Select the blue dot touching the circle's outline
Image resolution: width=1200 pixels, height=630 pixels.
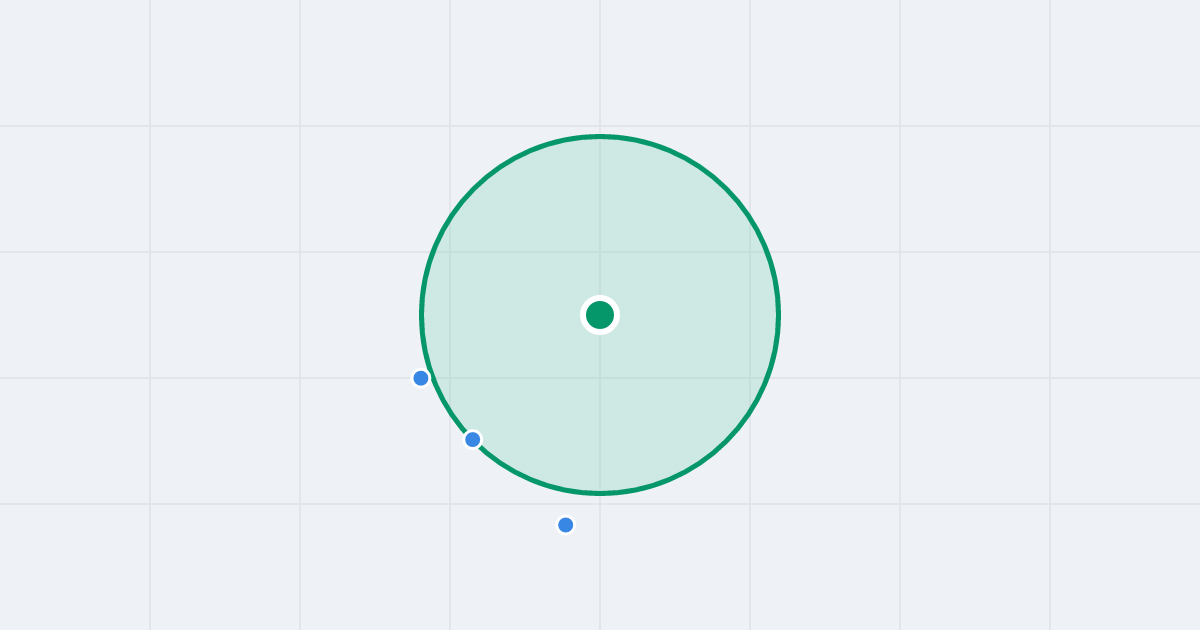pyautogui.click(x=473, y=439)
